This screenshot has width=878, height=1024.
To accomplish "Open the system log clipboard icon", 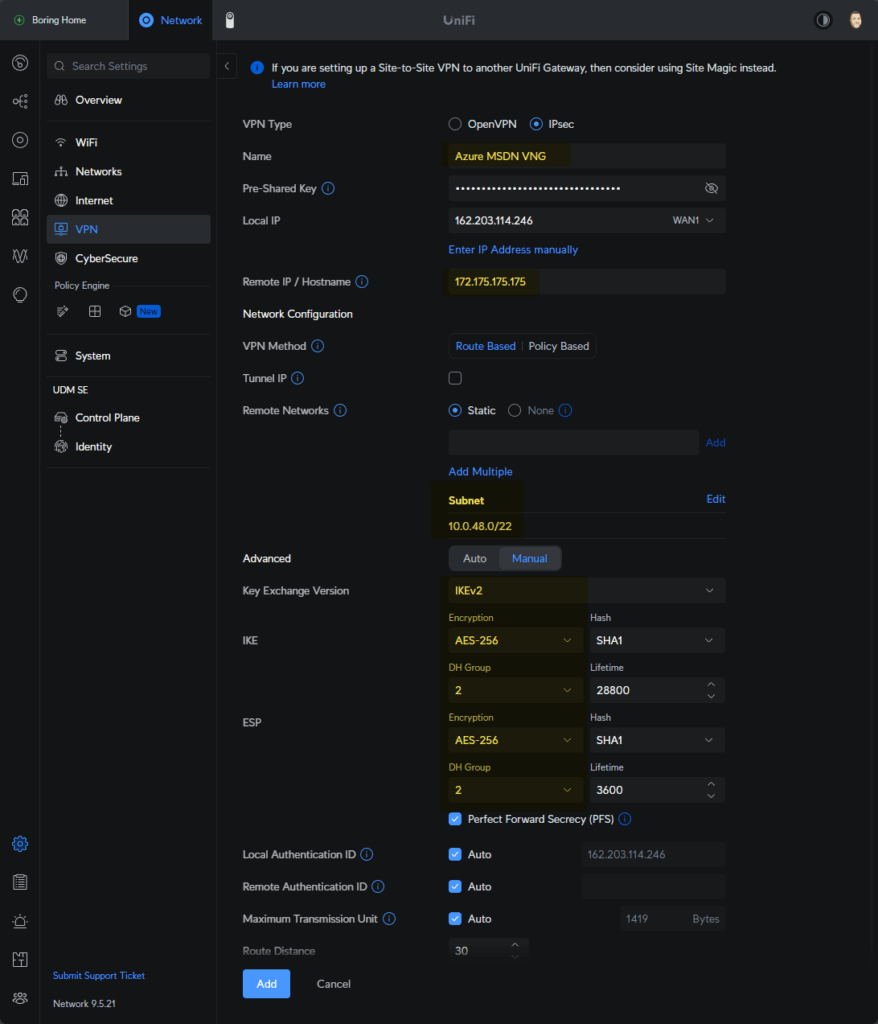I will coord(19,881).
